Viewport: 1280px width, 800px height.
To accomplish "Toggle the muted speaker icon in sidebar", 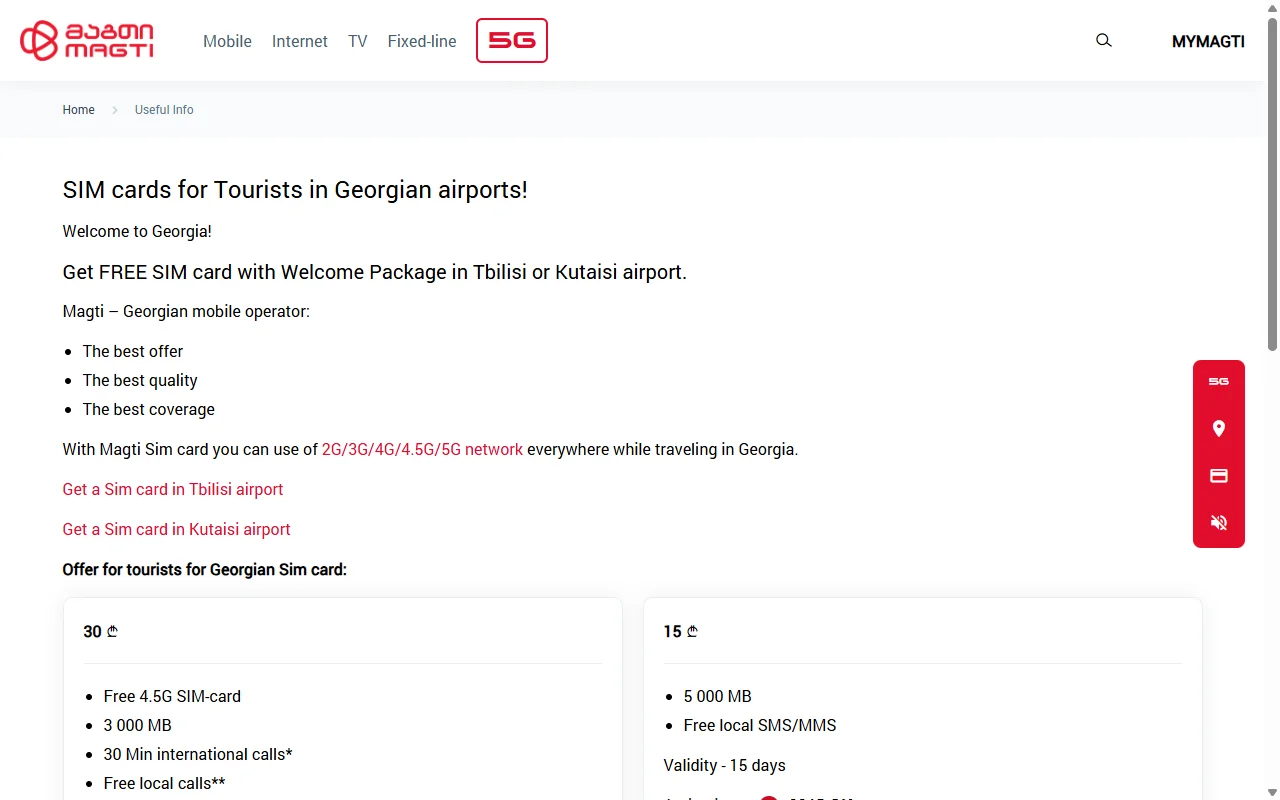I will pyautogui.click(x=1219, y=522).
